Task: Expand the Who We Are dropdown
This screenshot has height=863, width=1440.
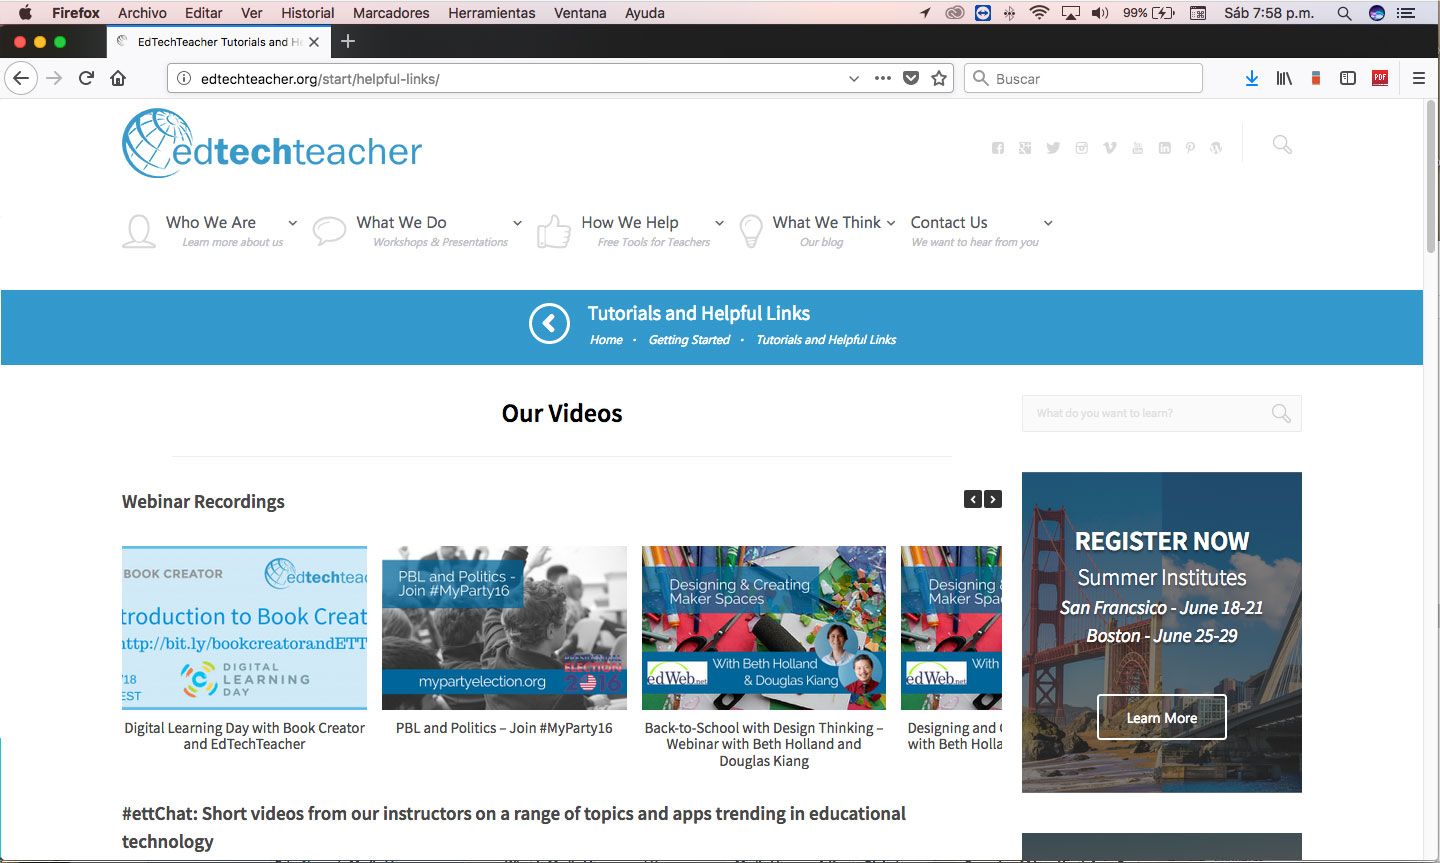Action: 292,223
